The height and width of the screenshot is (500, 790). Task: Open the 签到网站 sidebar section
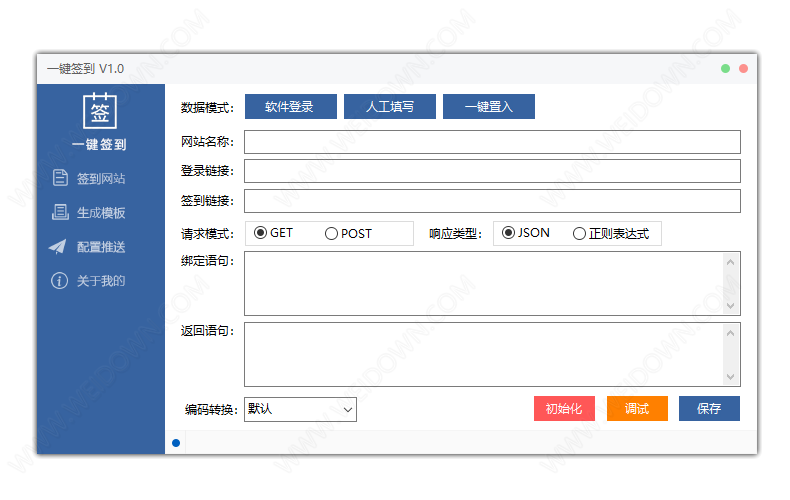[101, 178]
